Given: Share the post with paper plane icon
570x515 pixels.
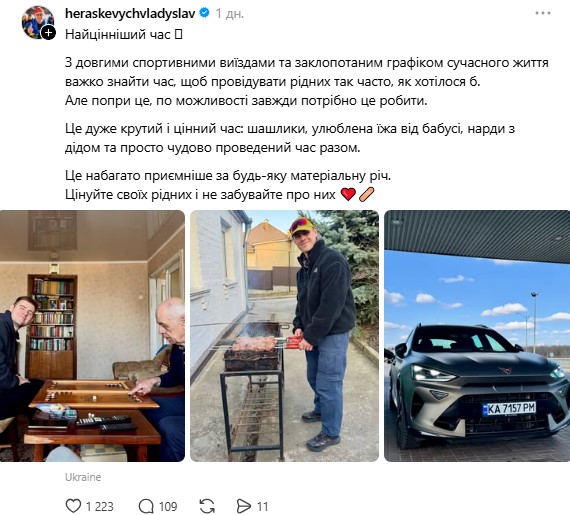Looking at the screenshot, I should (x=243, y=506).
